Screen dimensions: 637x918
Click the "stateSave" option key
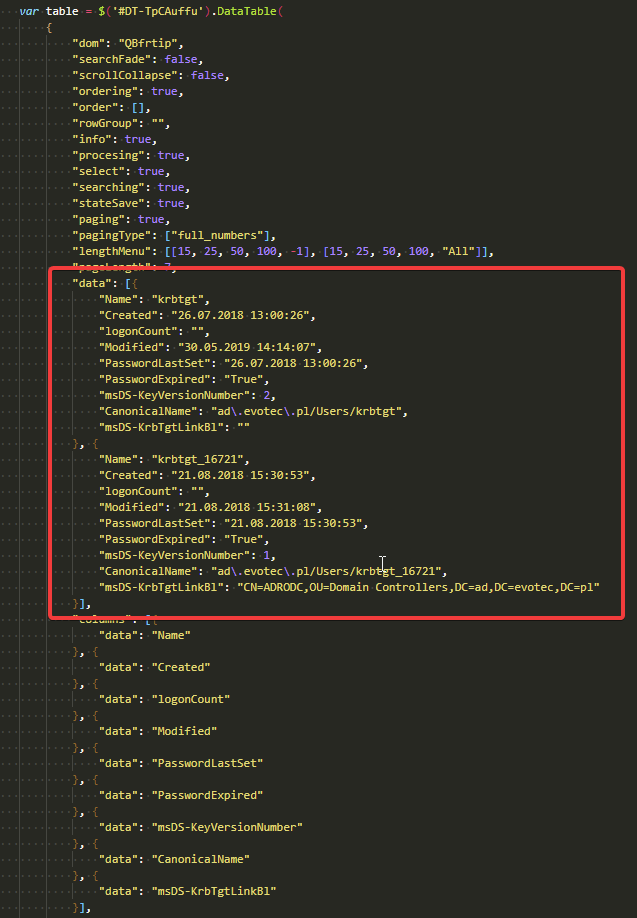click(111, 203)
